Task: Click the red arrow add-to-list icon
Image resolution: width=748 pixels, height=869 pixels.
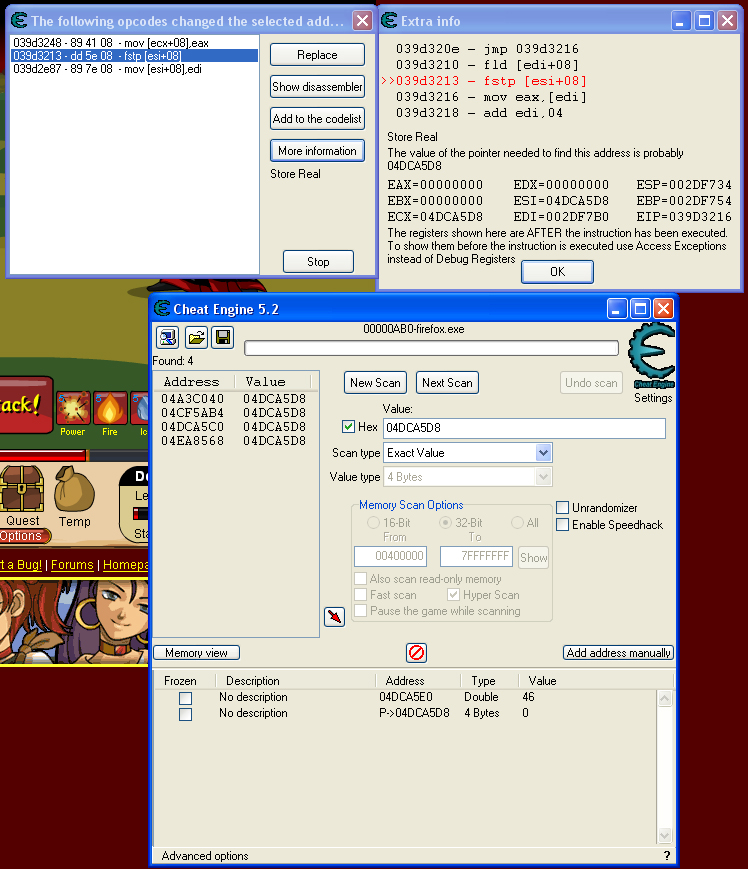Action: point(334,617)
